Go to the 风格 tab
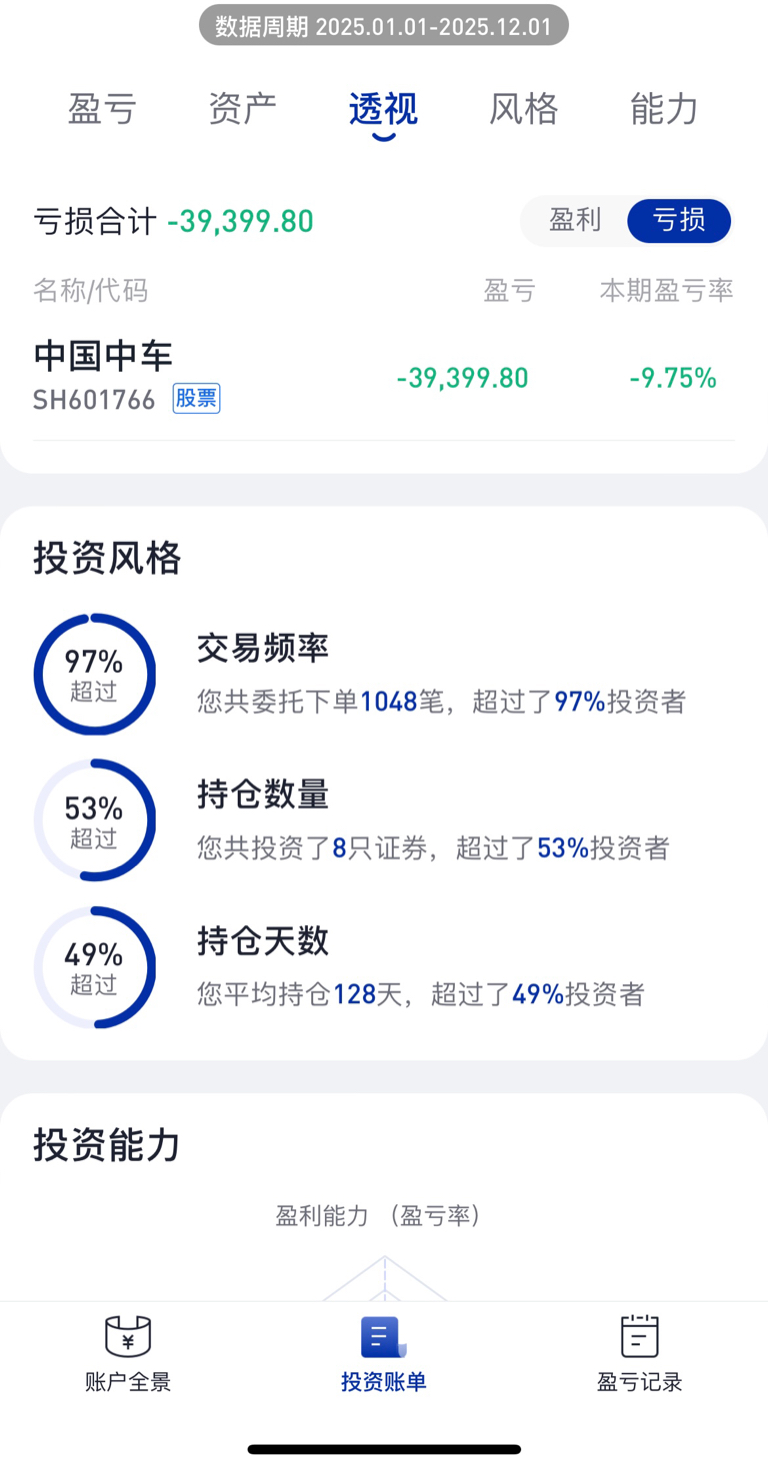The width and height of the screenshot is (768, 1470). (524, 108)
